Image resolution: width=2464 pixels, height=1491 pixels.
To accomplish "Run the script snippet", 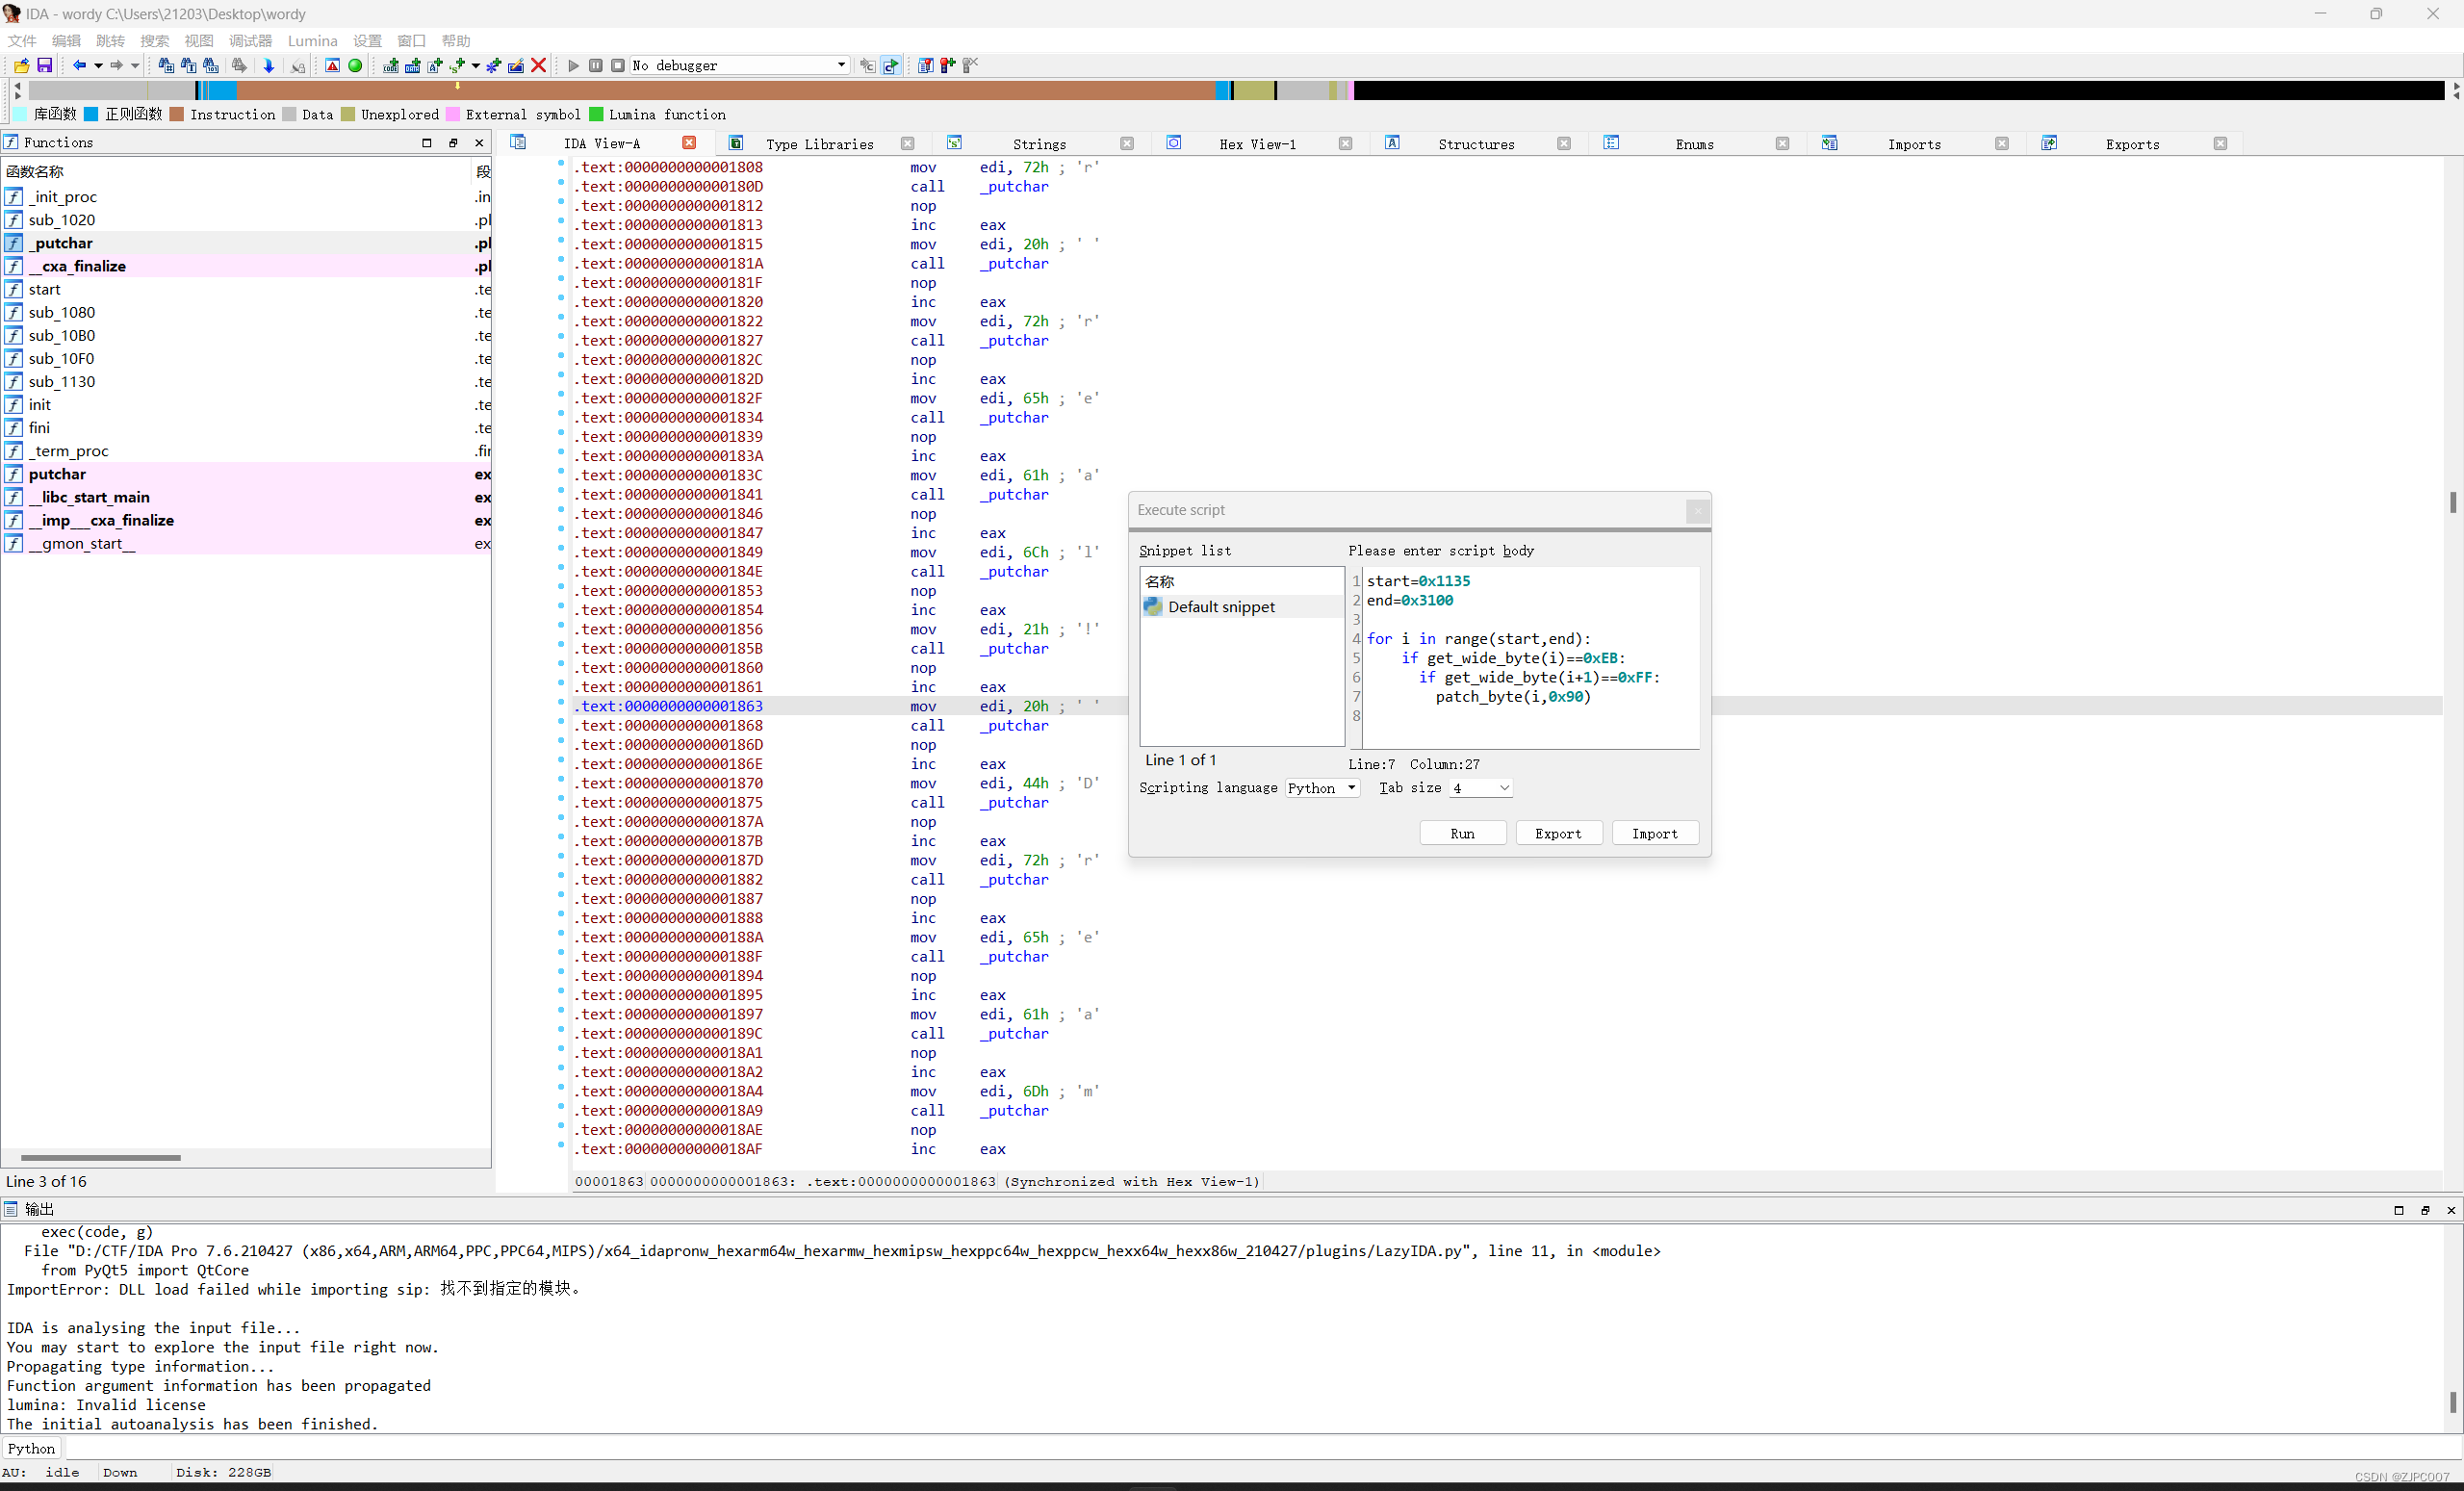I will coord(1463,832).
